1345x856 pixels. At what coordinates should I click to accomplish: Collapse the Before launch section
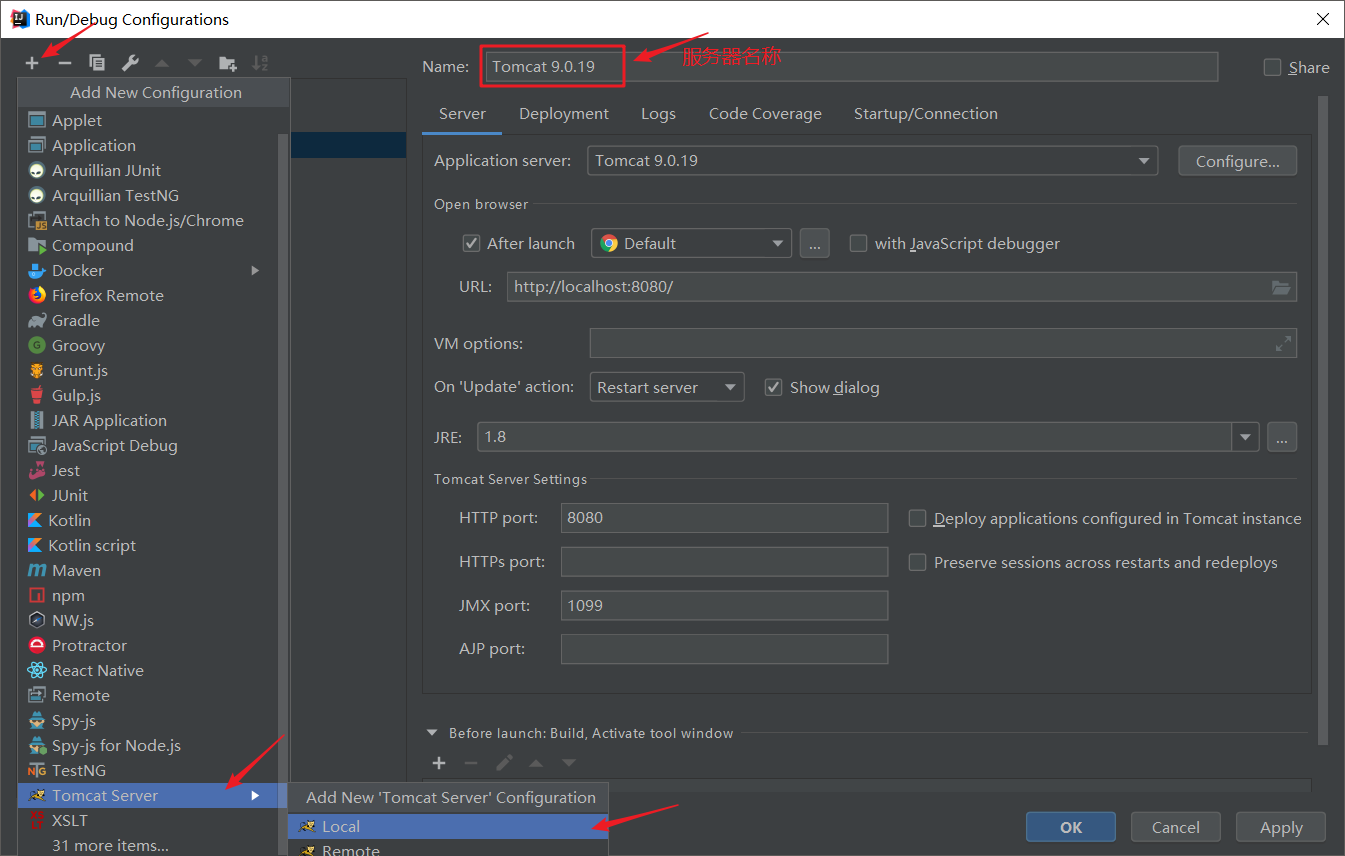pyautogui.click(x=432, y=733)
